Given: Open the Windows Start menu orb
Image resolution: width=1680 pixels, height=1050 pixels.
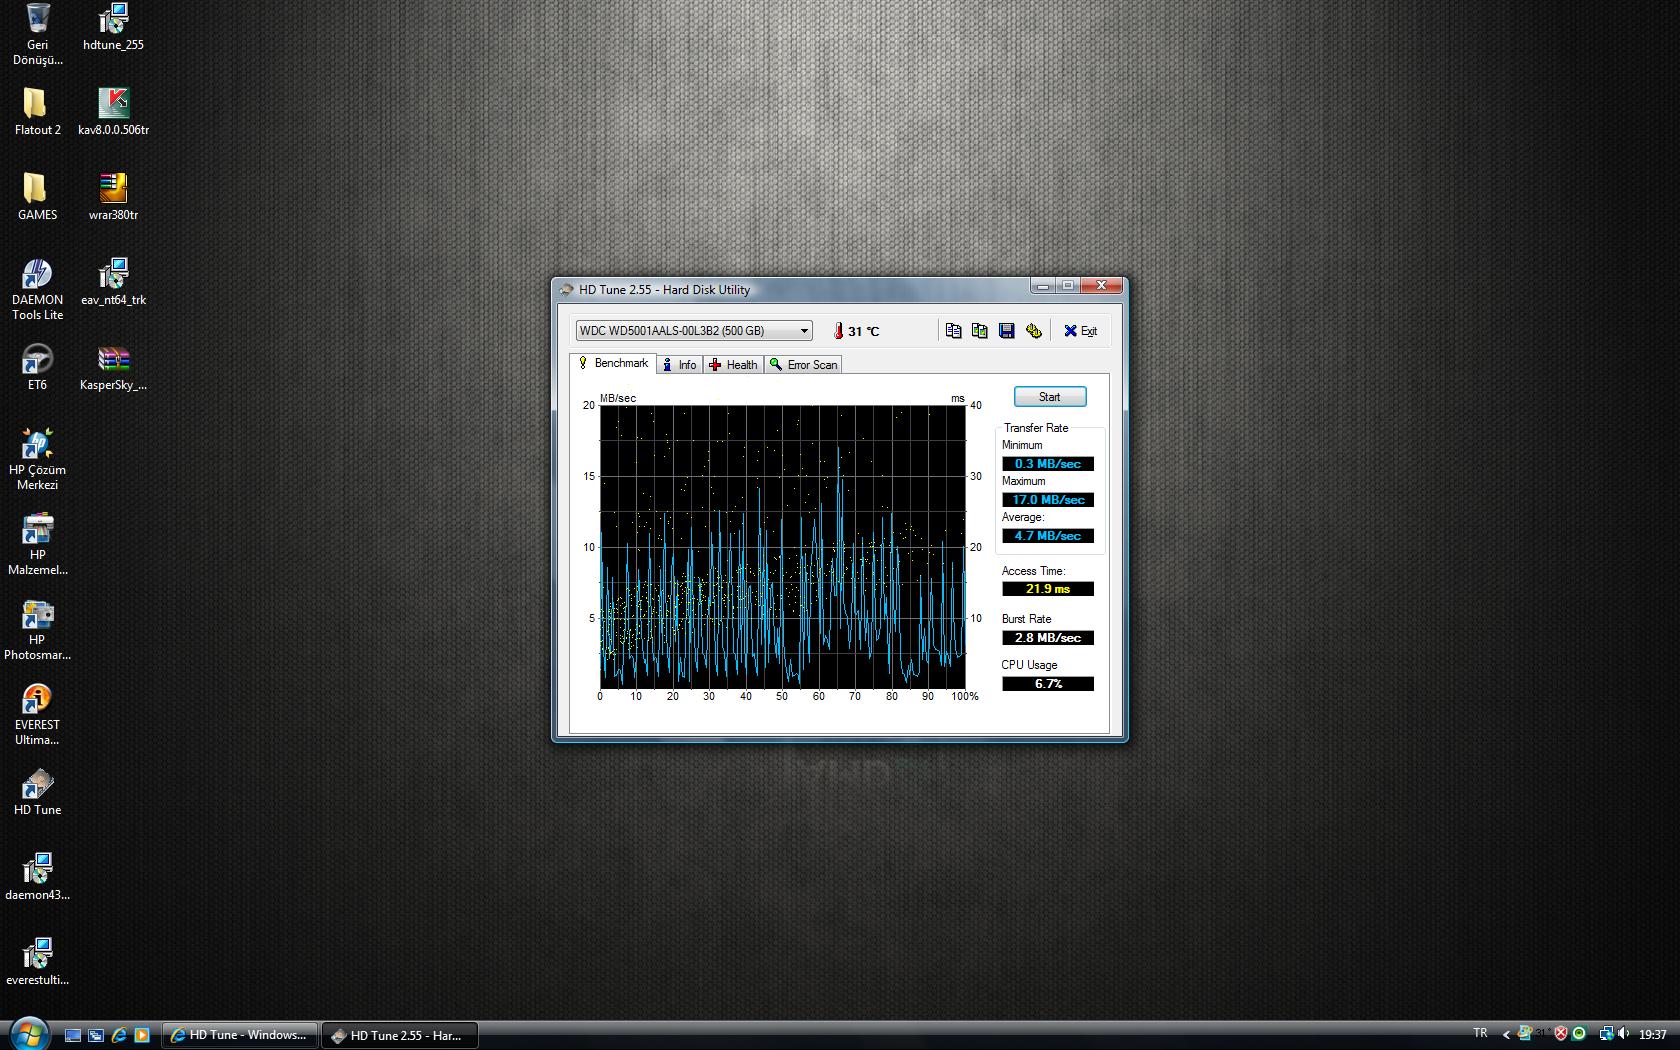Looking at the screenshot, I should point(28,1033).
